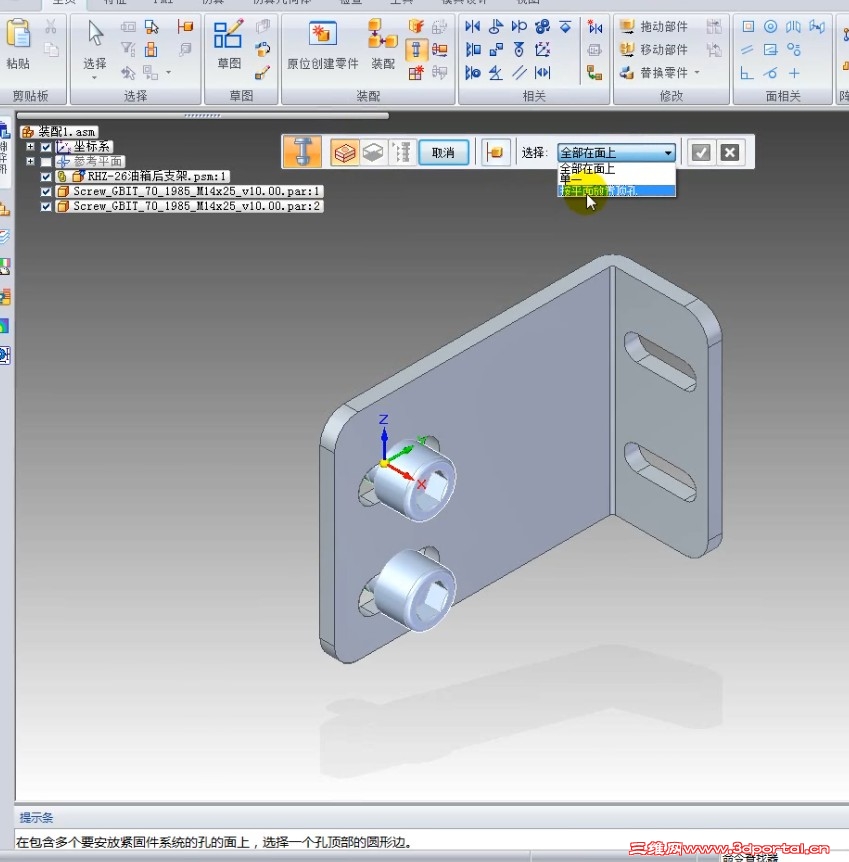The width and height of the screenshot is (849, 862).
Task: Click the 装配 assemble icon in the ribbon
Action: tap(382, 34)
